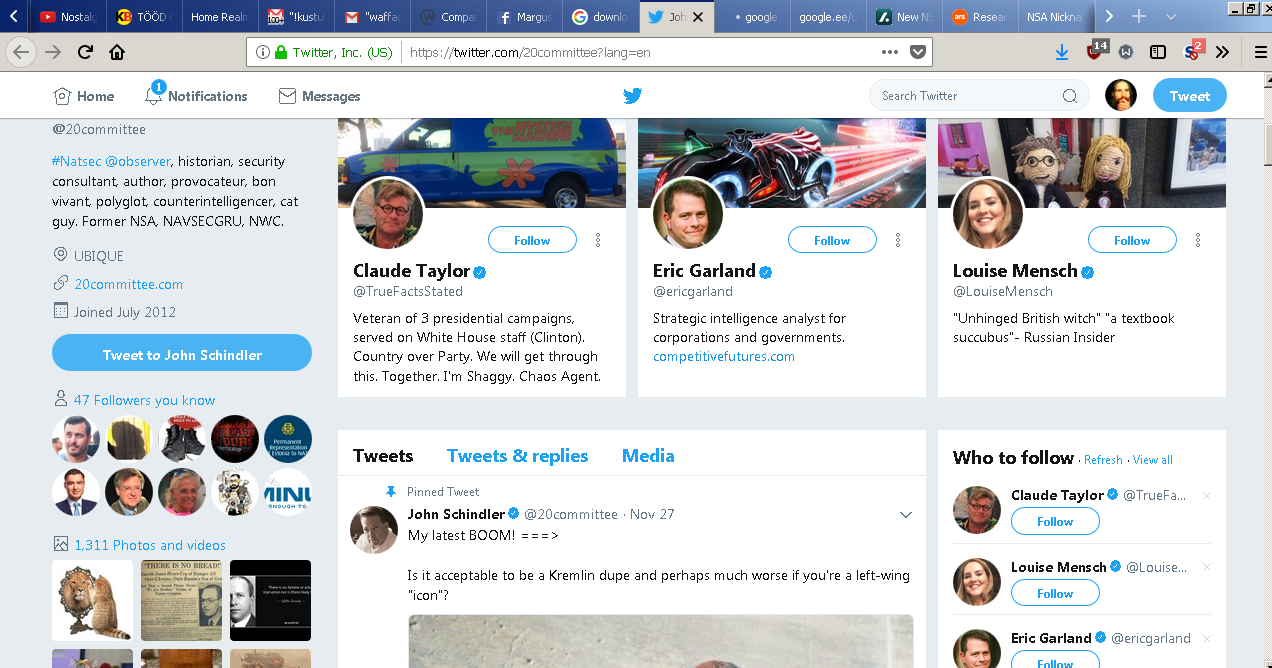Open the 20committee.com link
Image resolution: width=1272 pixels, height=668 pixels.
128,284
